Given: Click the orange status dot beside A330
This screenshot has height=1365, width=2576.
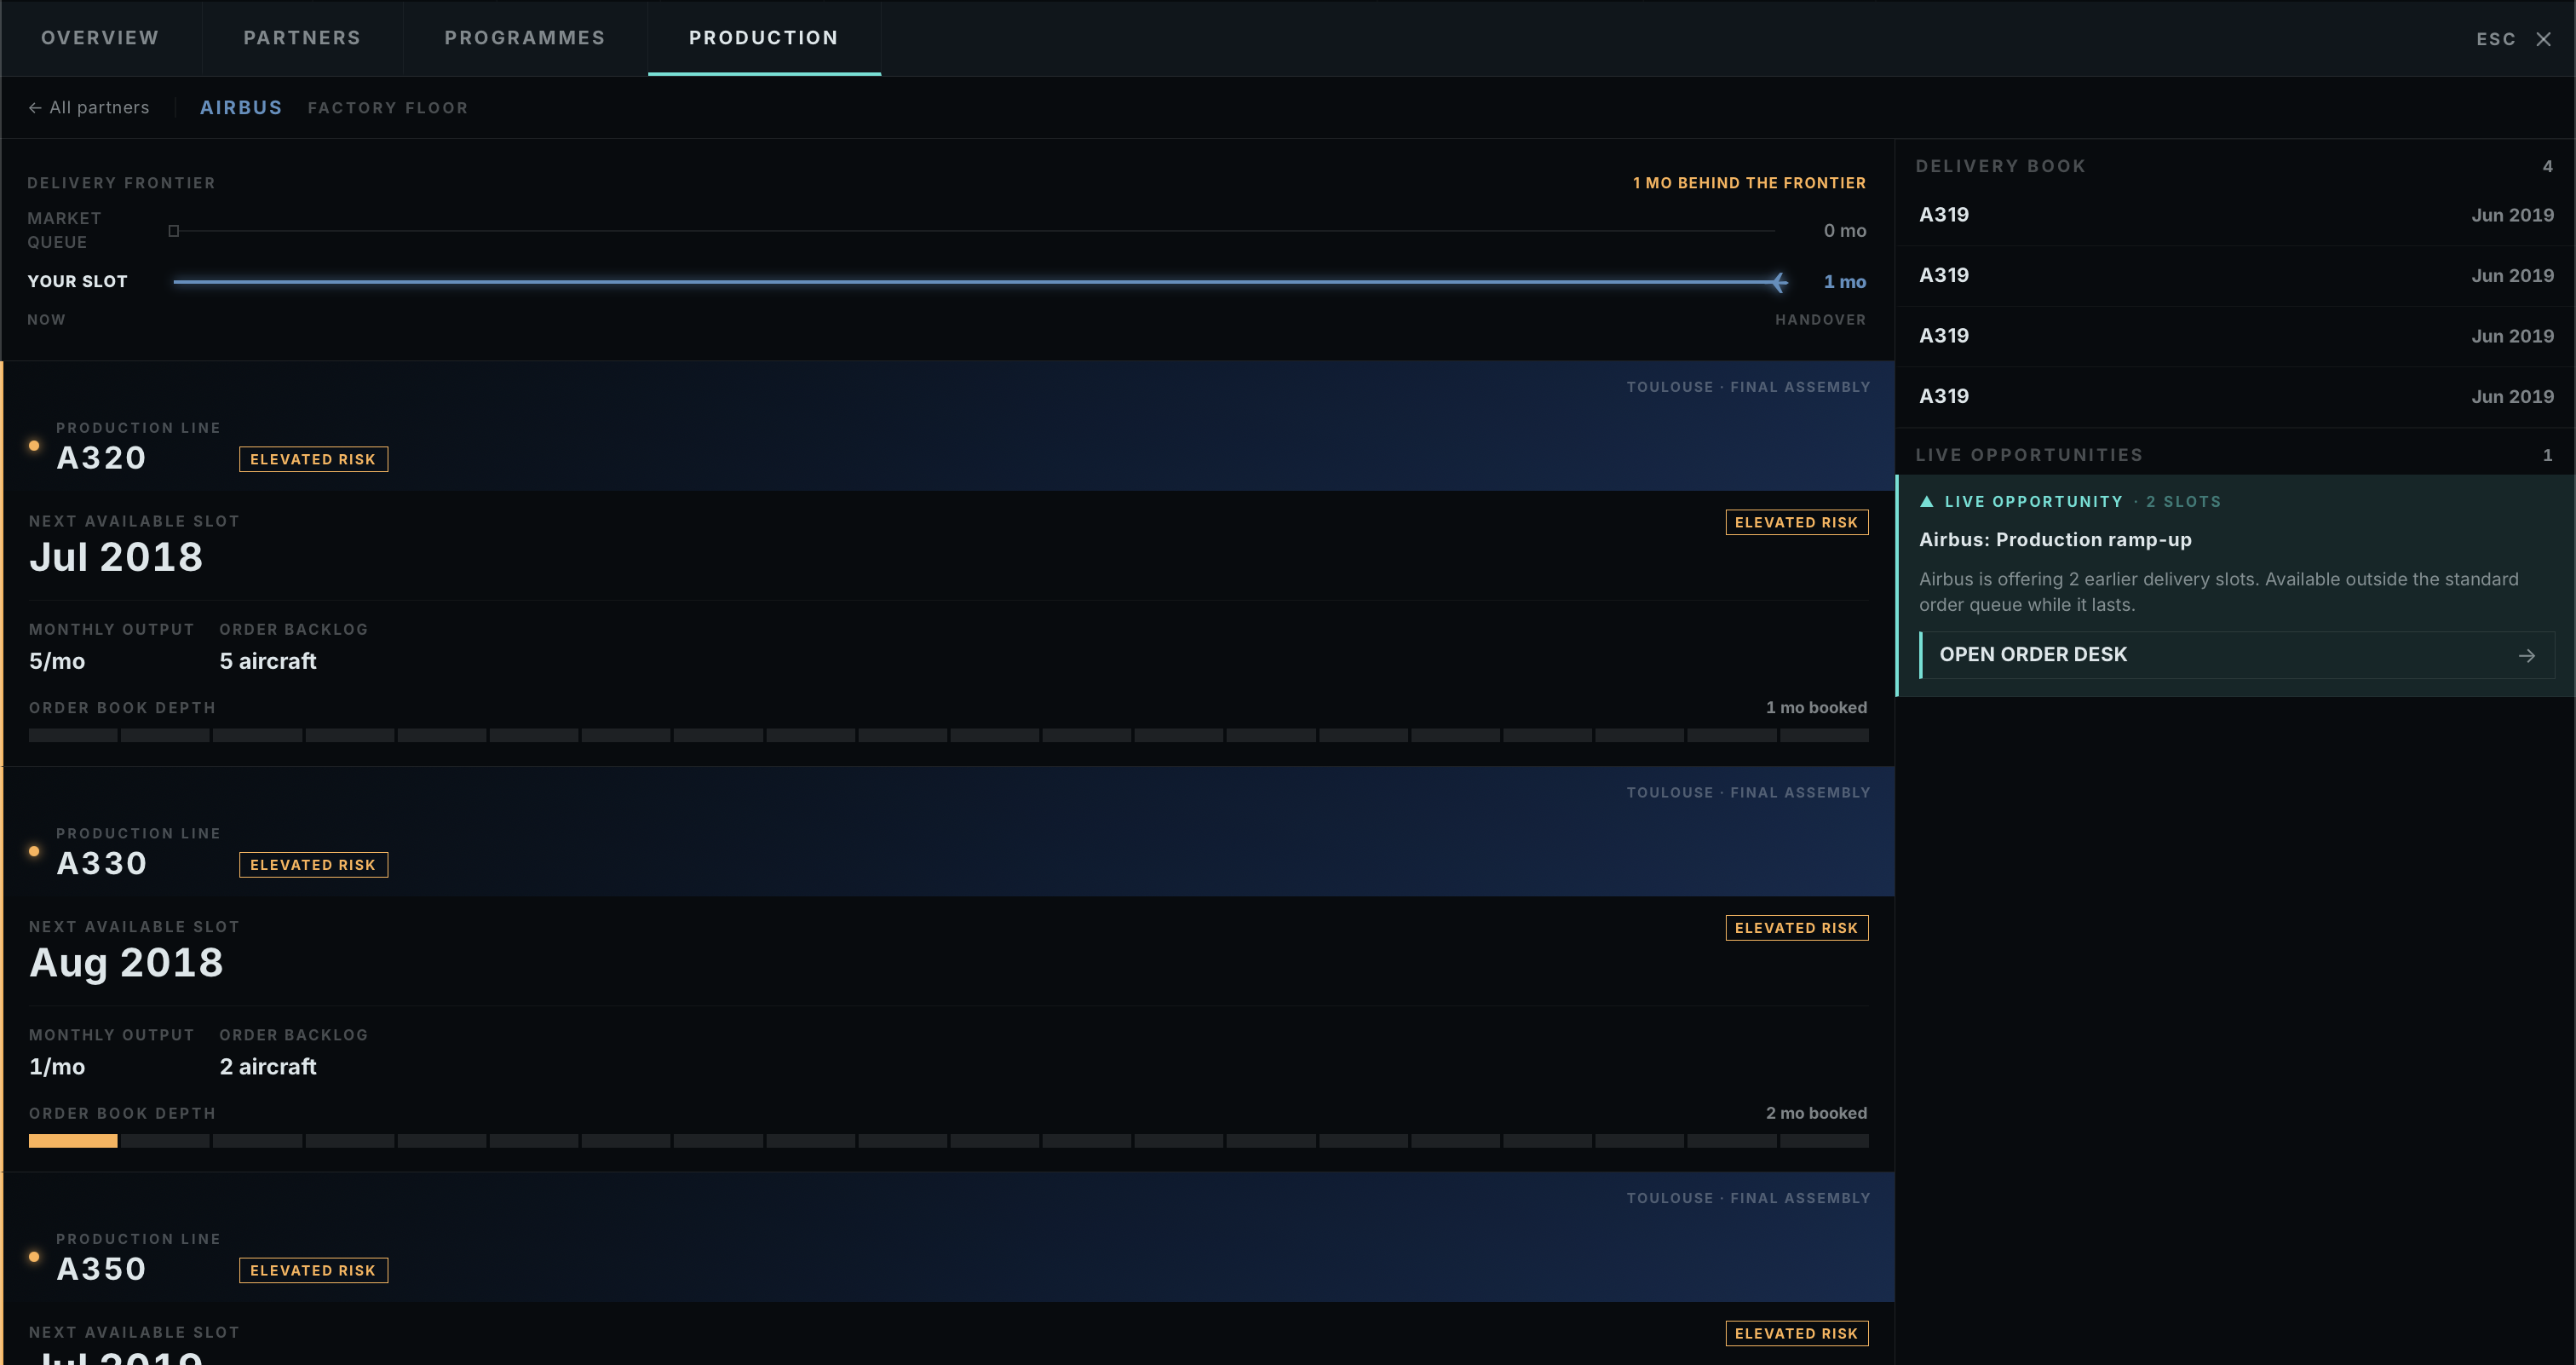Looking at the screenshot, I should pos(34,852).
